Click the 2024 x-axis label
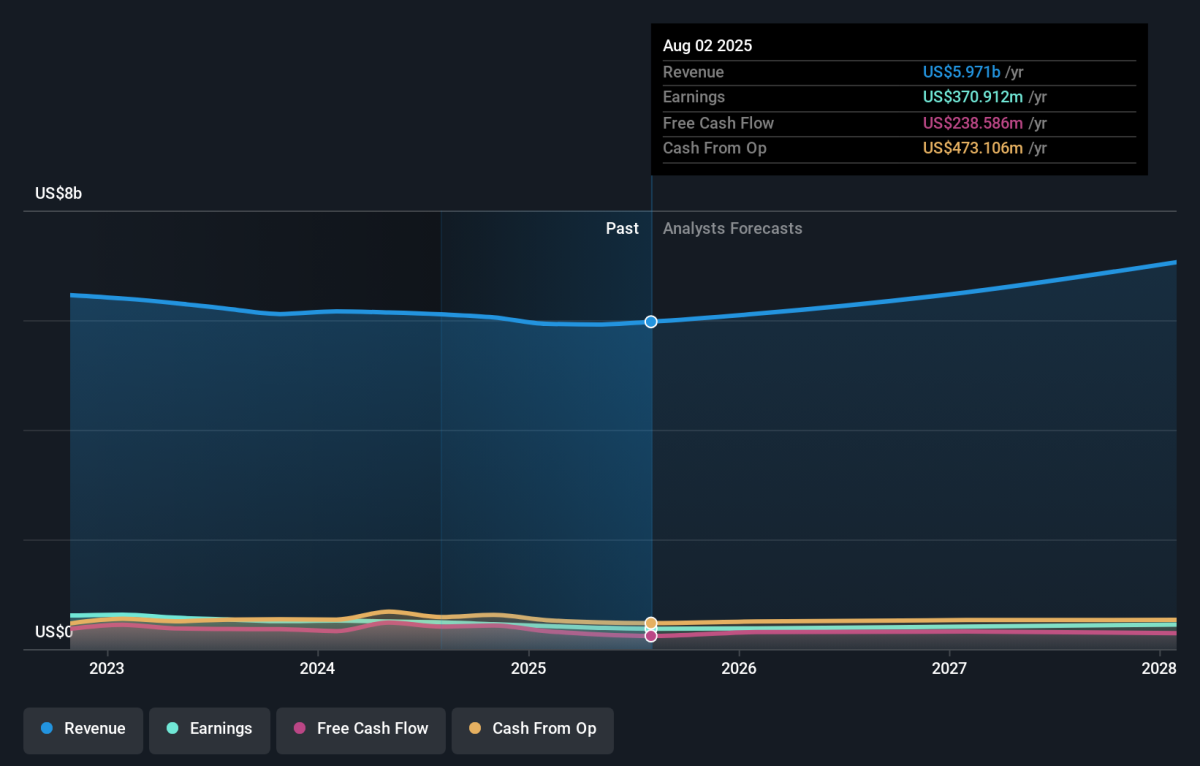Screen dimensions: 1200x766 pyautogui.click(x=317, y=668)
